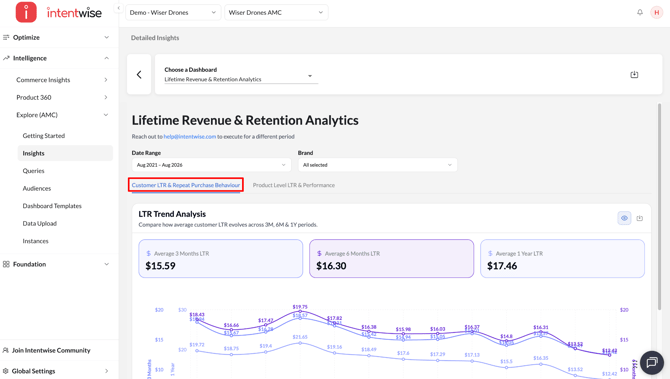The image size is (670, 379).
Task: Switch to Product Level LTR & Performance tab
Action: coord(294,185)
